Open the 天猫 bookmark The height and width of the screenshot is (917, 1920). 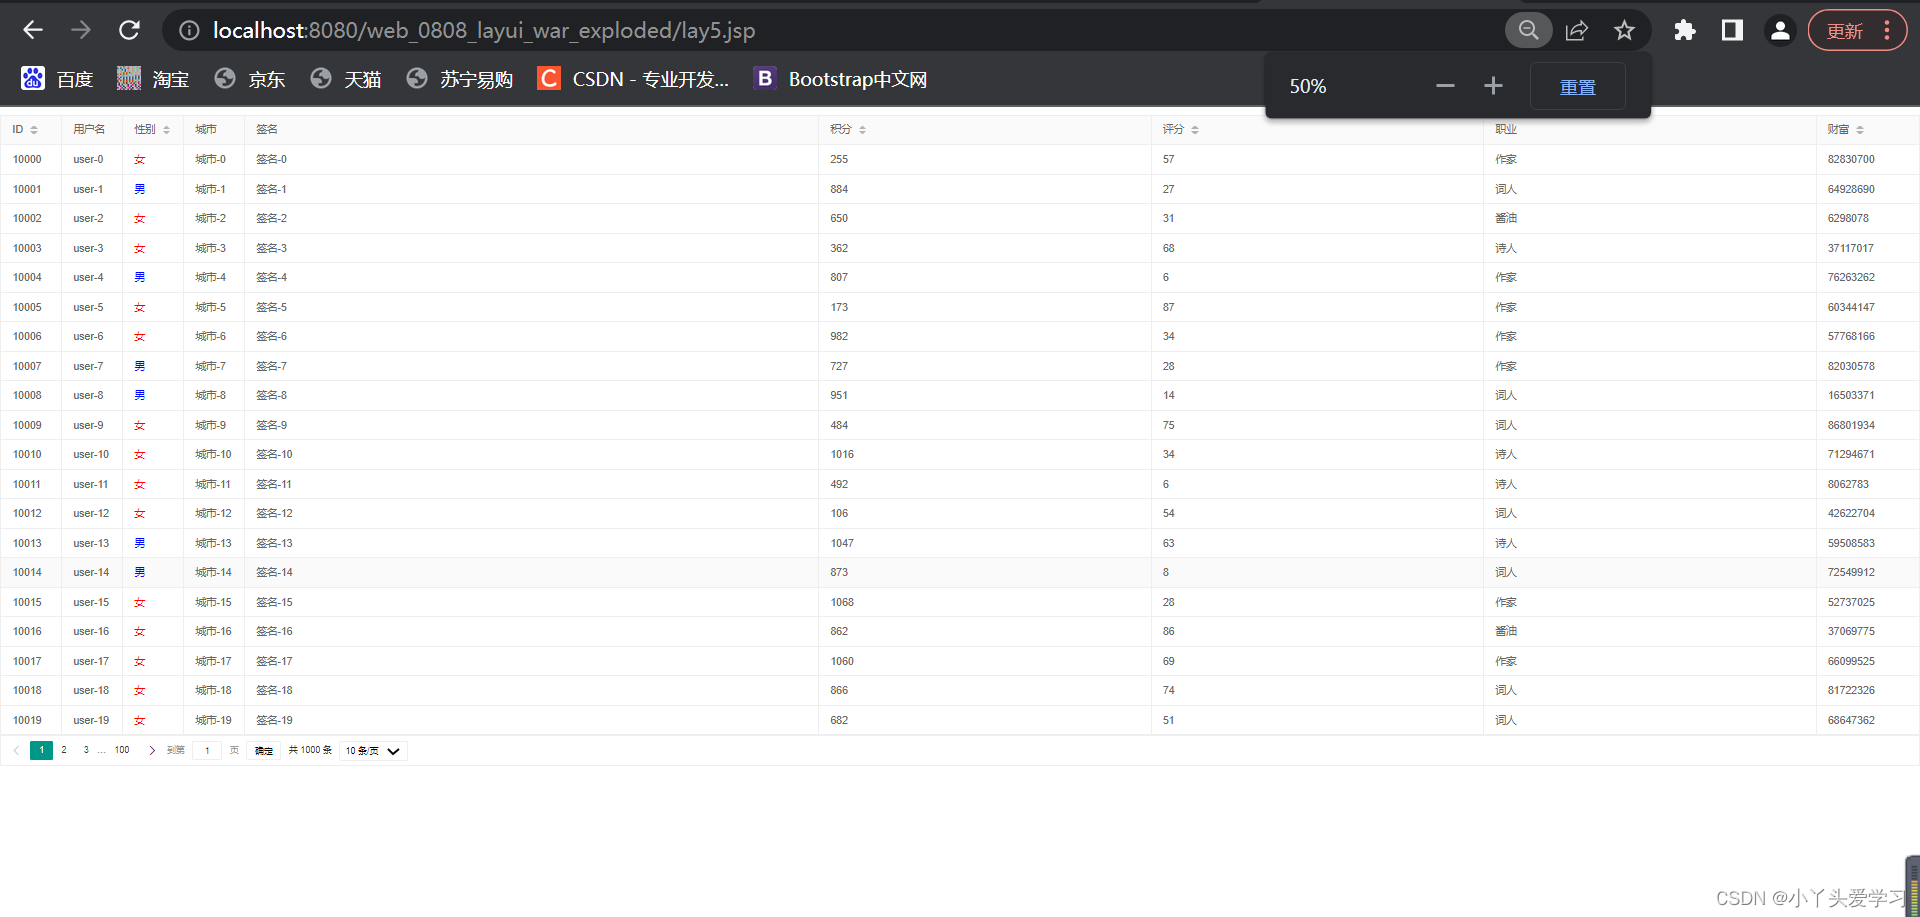click(x=346, y=79)
